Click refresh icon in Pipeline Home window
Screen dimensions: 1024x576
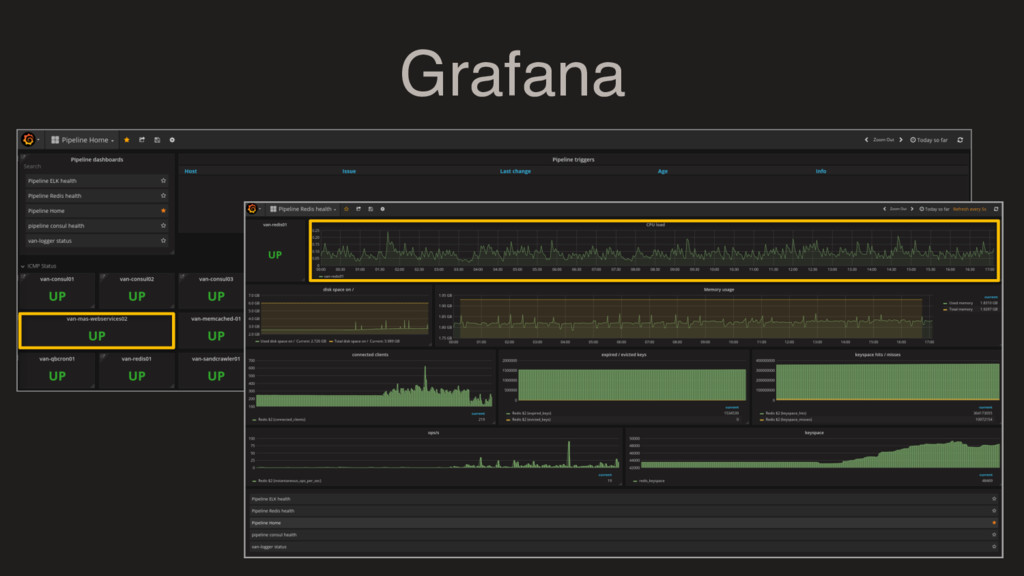[x=960, y=140]
